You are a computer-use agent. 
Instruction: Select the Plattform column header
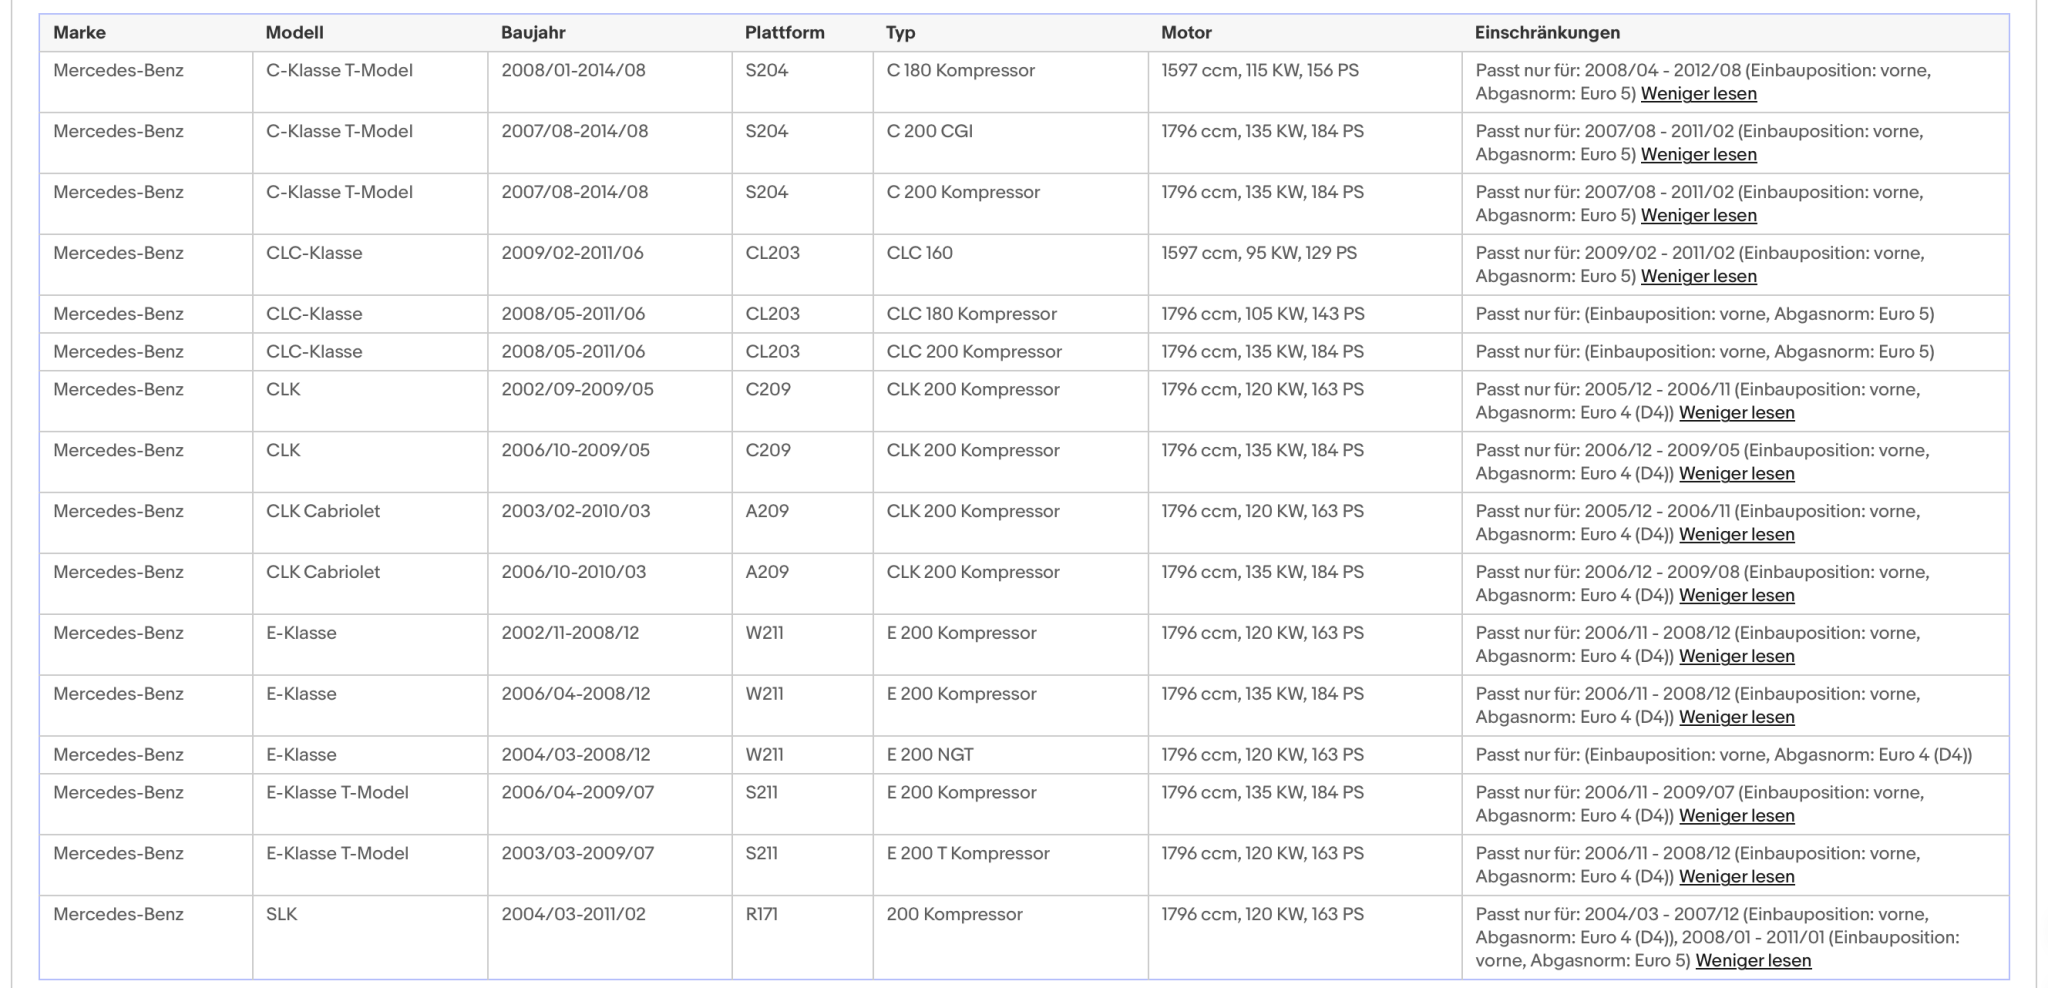(x=784, y=33)
